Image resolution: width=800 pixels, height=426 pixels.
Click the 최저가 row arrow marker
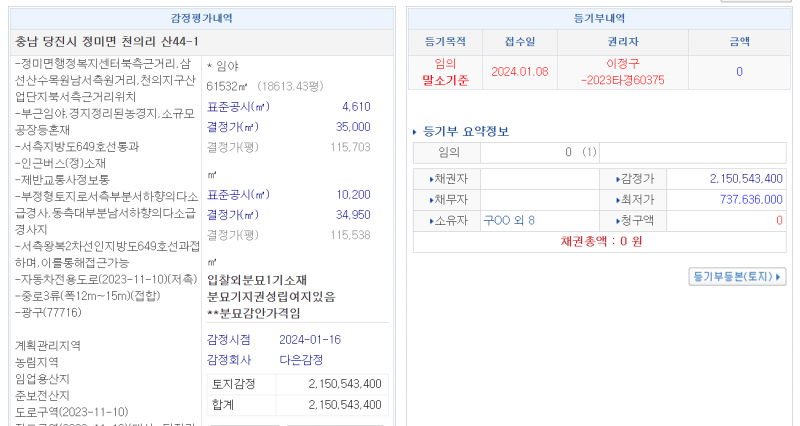coord(617,200)
